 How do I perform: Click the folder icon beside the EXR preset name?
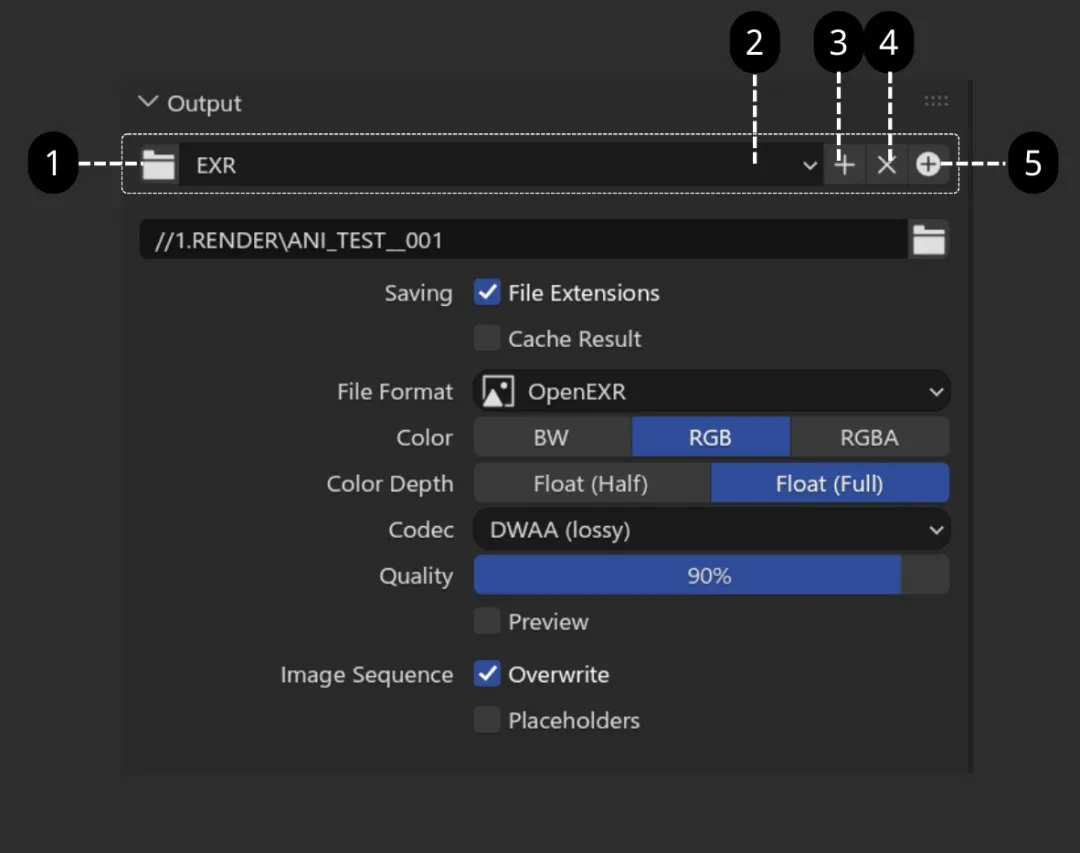158,165
